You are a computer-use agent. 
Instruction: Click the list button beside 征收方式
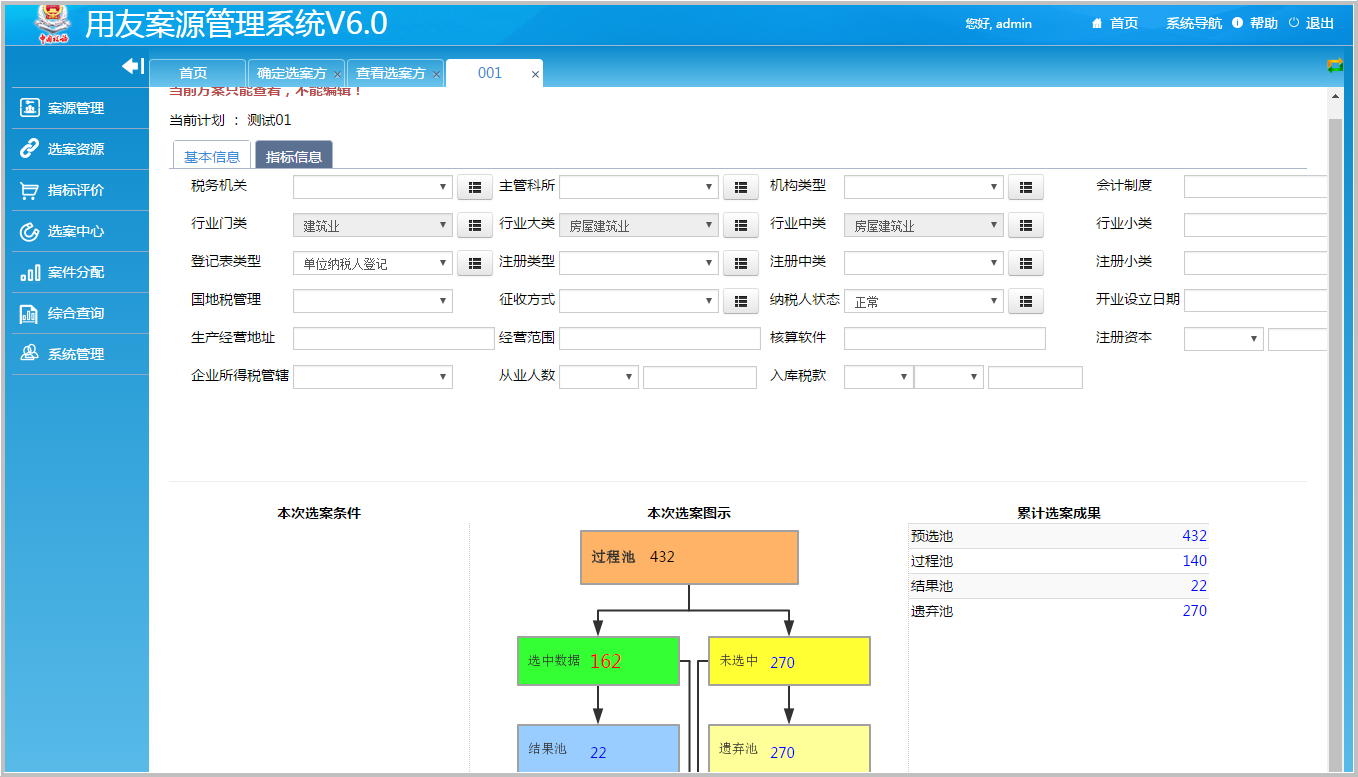pos(740,301)
